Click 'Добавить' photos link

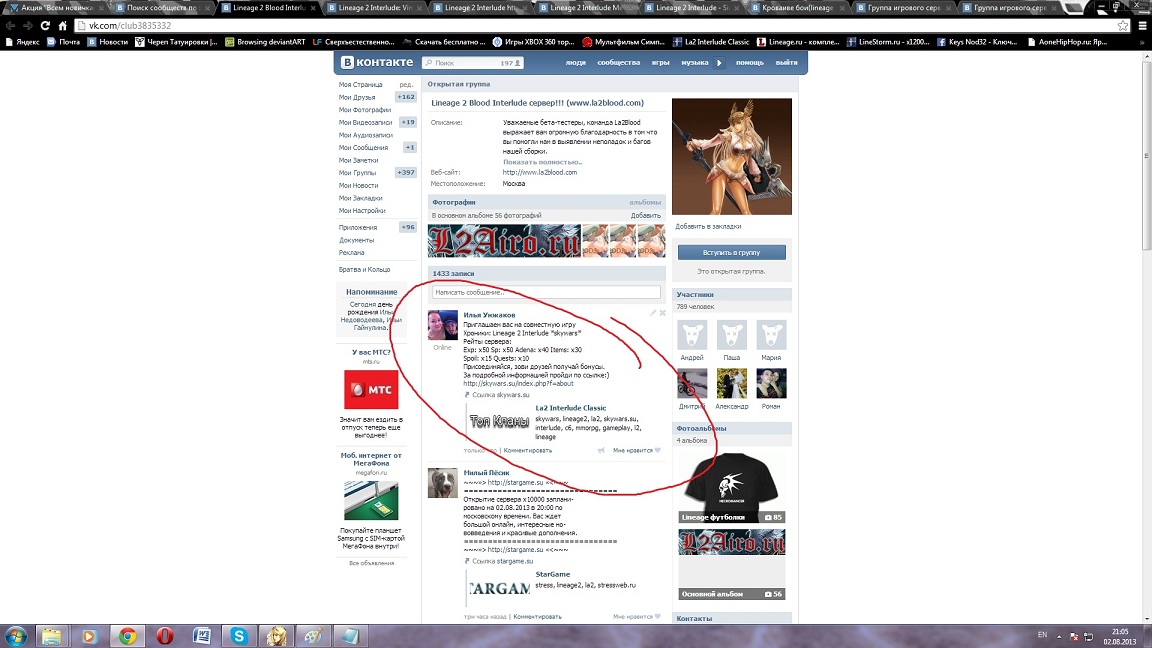pyautogui.click(x=646, y=215)
